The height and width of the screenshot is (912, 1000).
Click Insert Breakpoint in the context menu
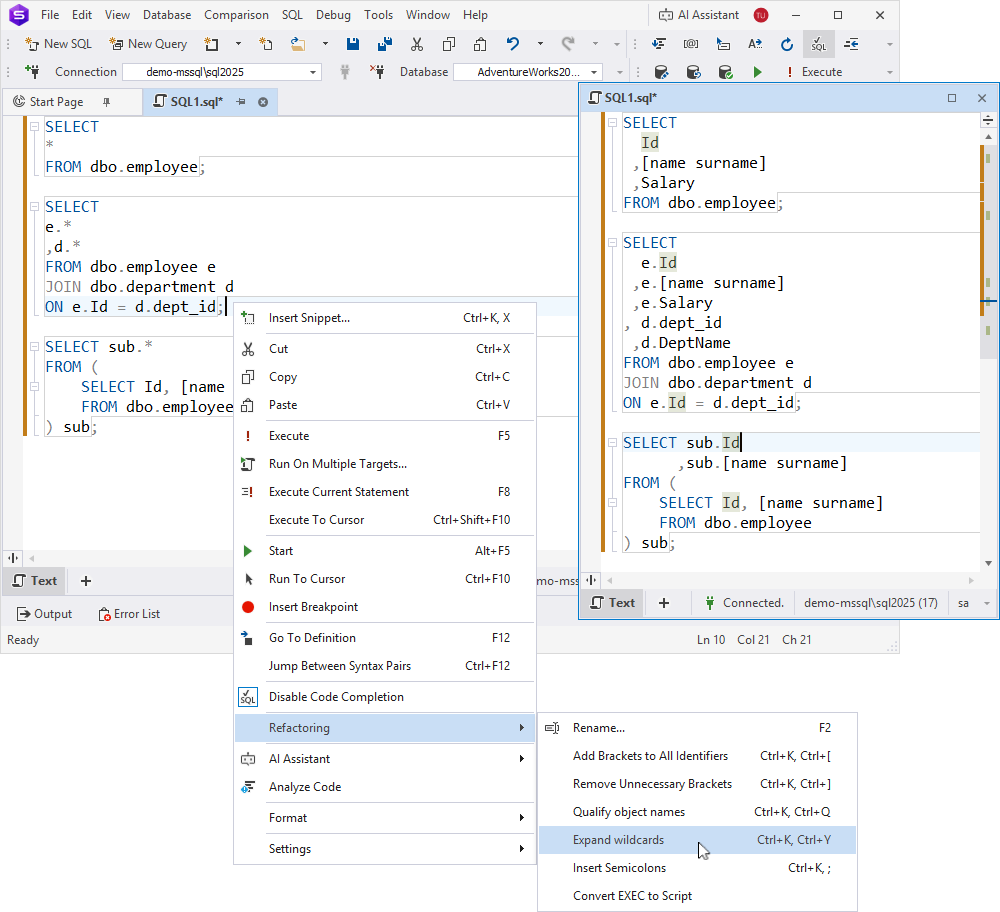(385, 607)
